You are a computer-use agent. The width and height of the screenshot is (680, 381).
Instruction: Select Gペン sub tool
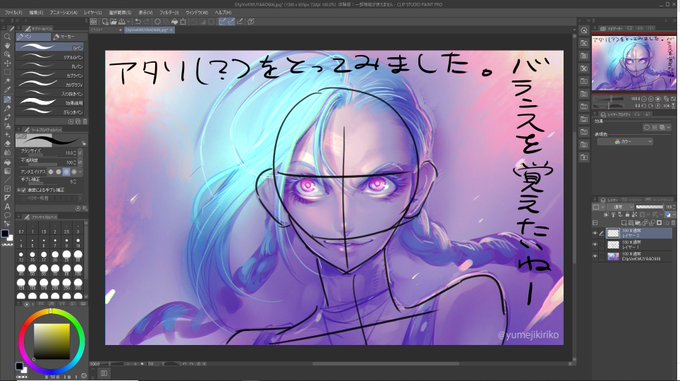tap(49, 47)
